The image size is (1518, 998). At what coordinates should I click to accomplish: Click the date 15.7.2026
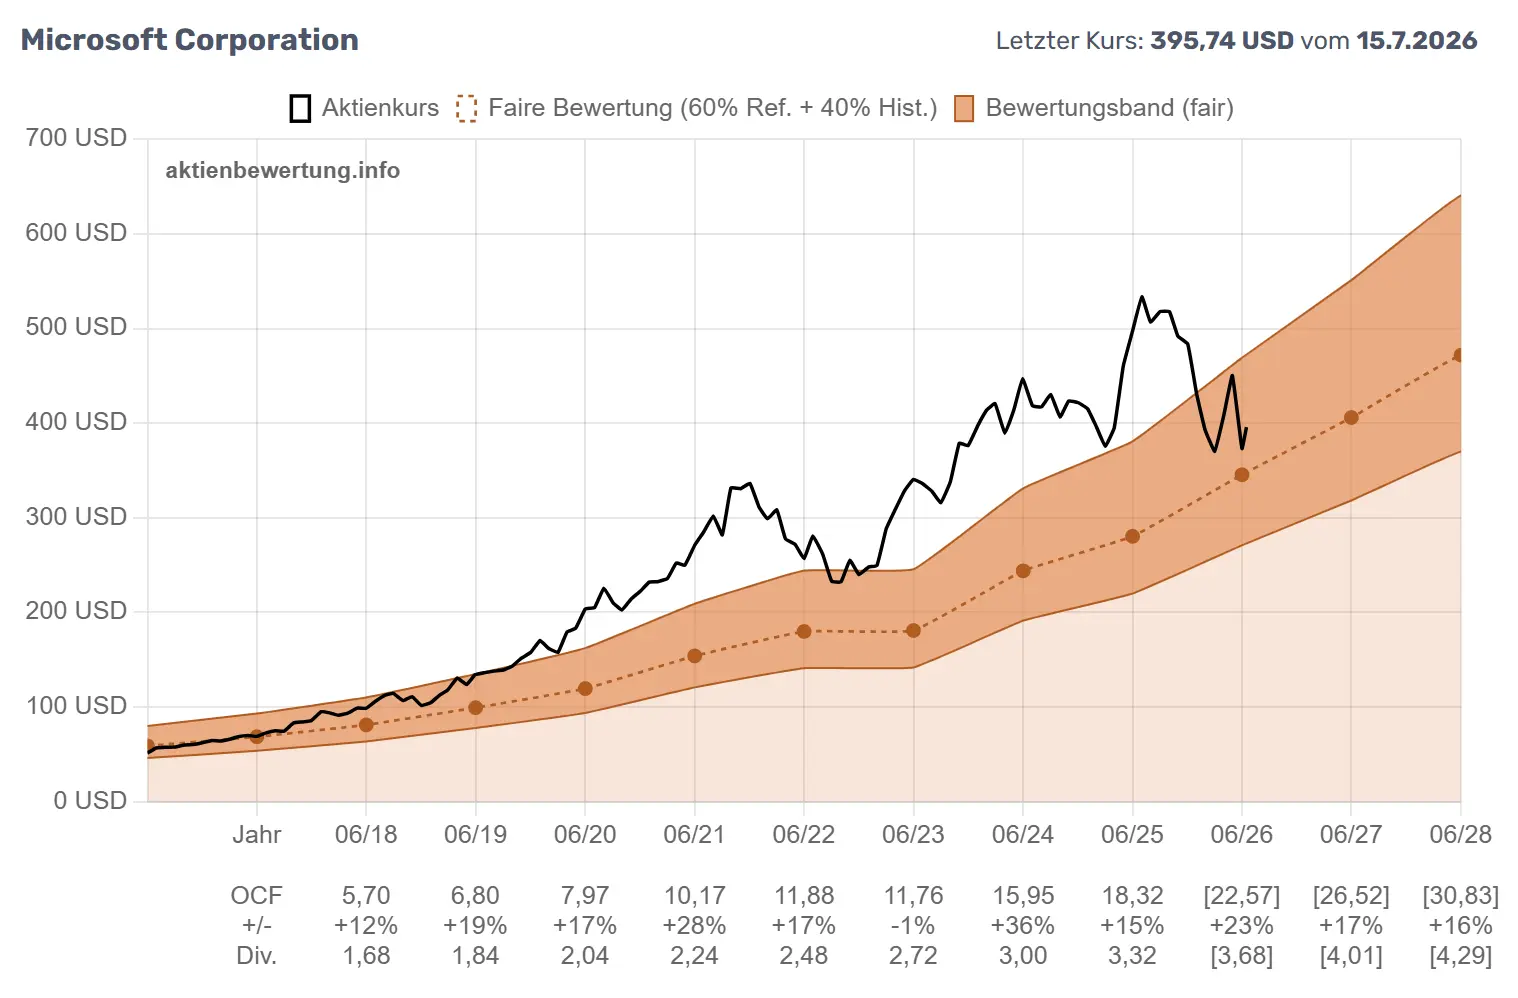point(1416,41)
